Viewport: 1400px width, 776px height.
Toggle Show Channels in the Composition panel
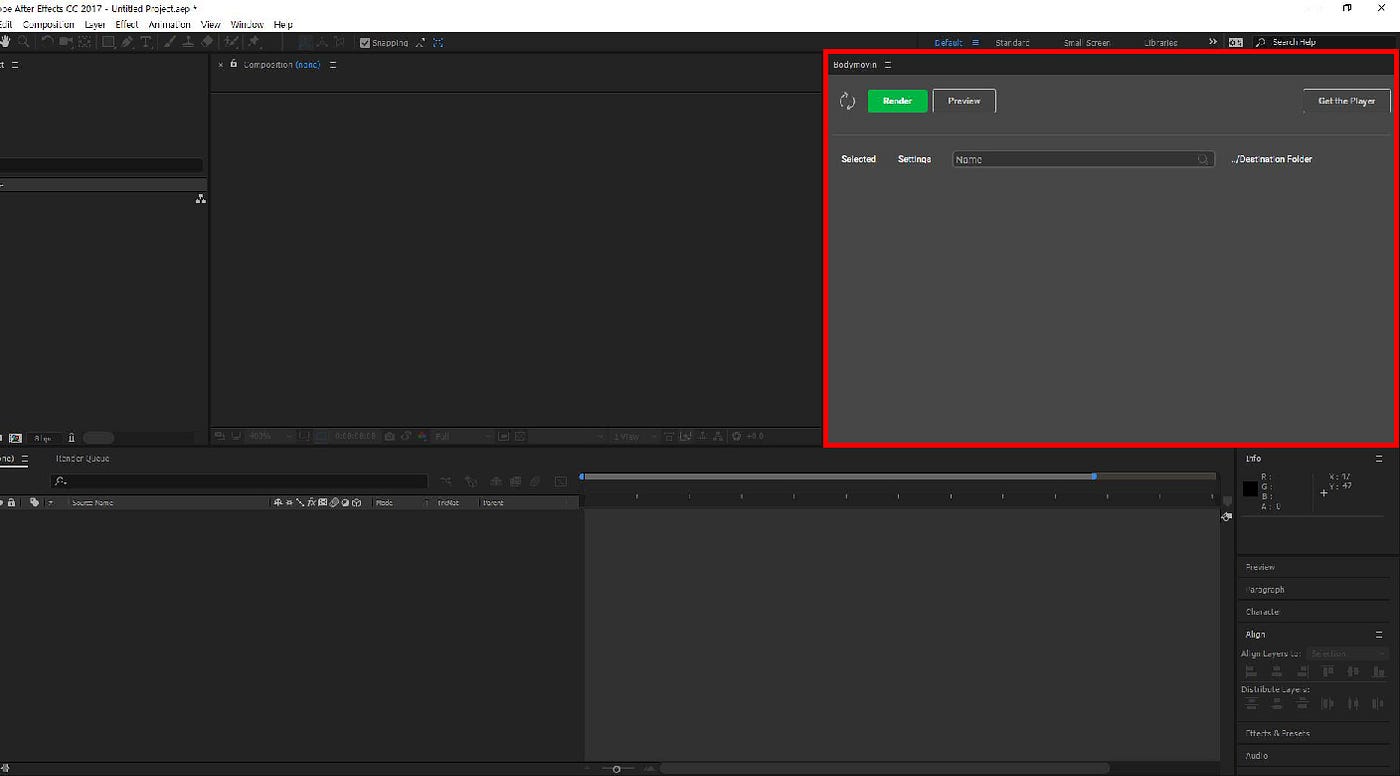(x=422, y=436)
